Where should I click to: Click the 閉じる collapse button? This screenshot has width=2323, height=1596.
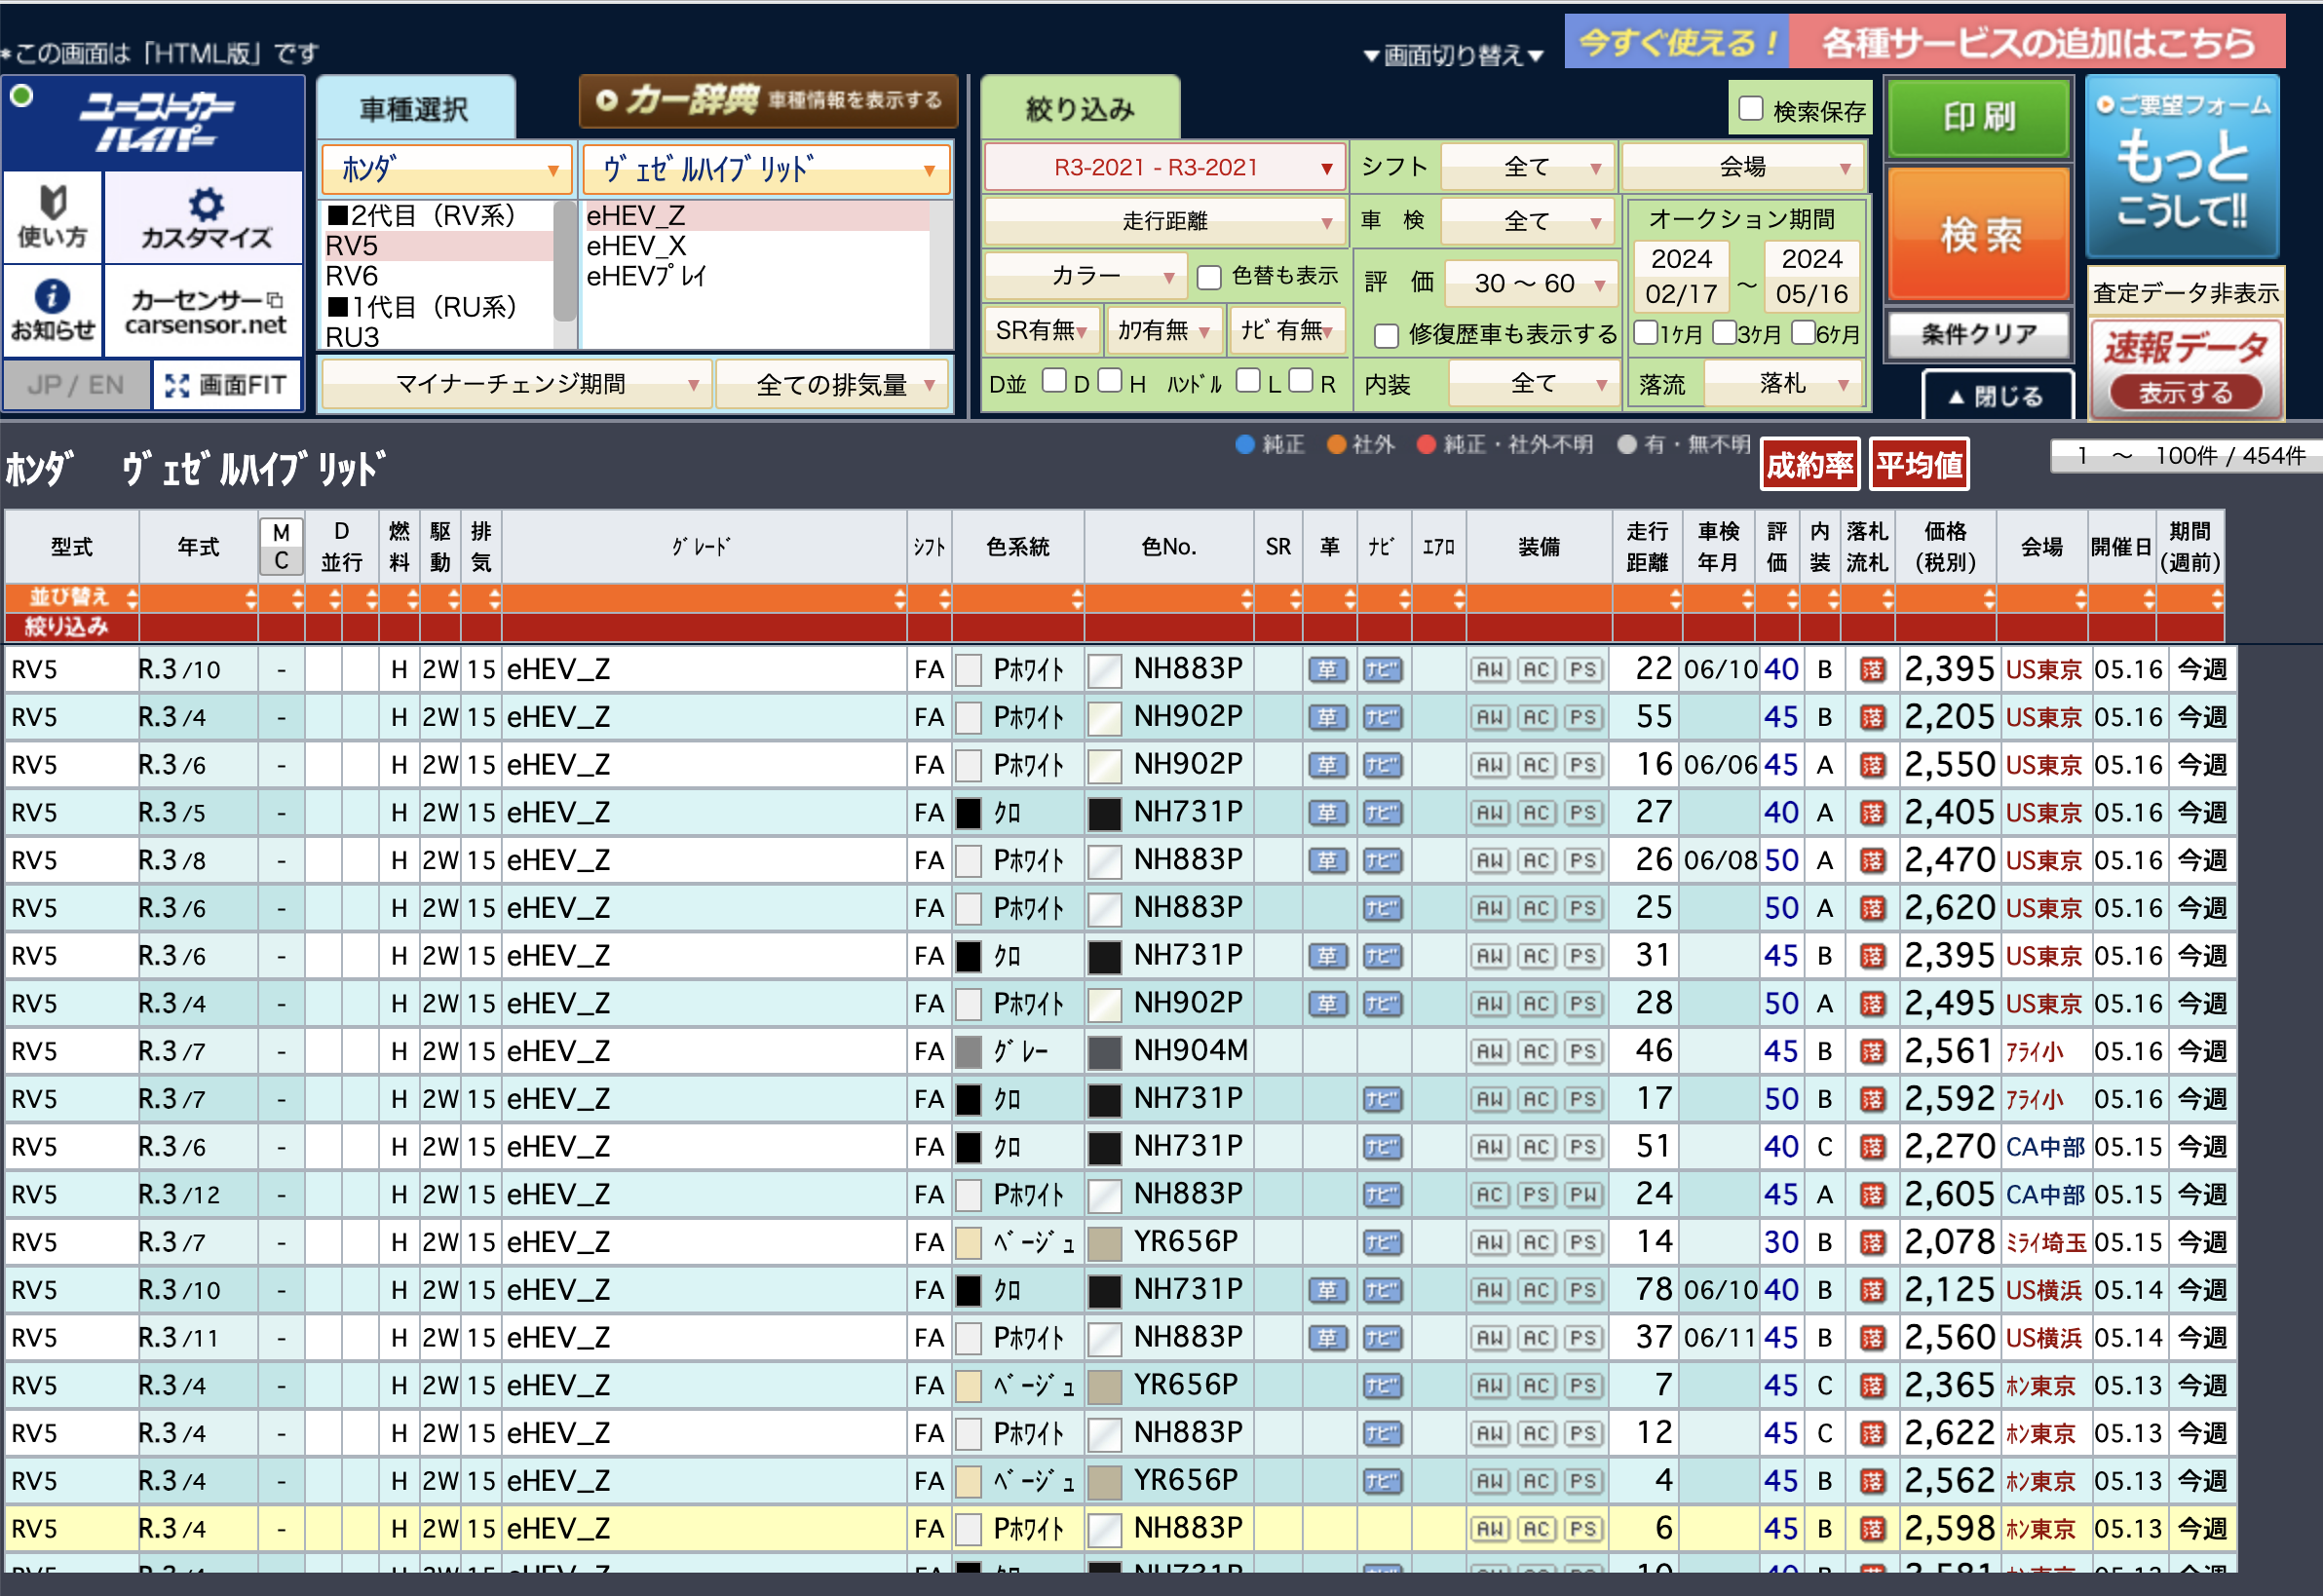(x=1996, y=397)
